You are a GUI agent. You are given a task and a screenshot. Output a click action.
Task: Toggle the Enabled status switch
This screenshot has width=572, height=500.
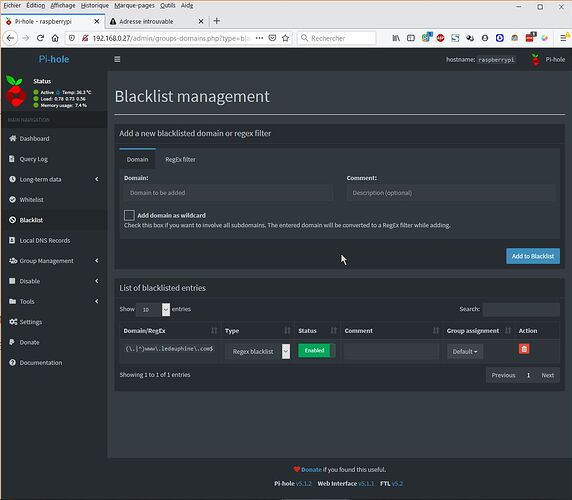coord(317,350)
